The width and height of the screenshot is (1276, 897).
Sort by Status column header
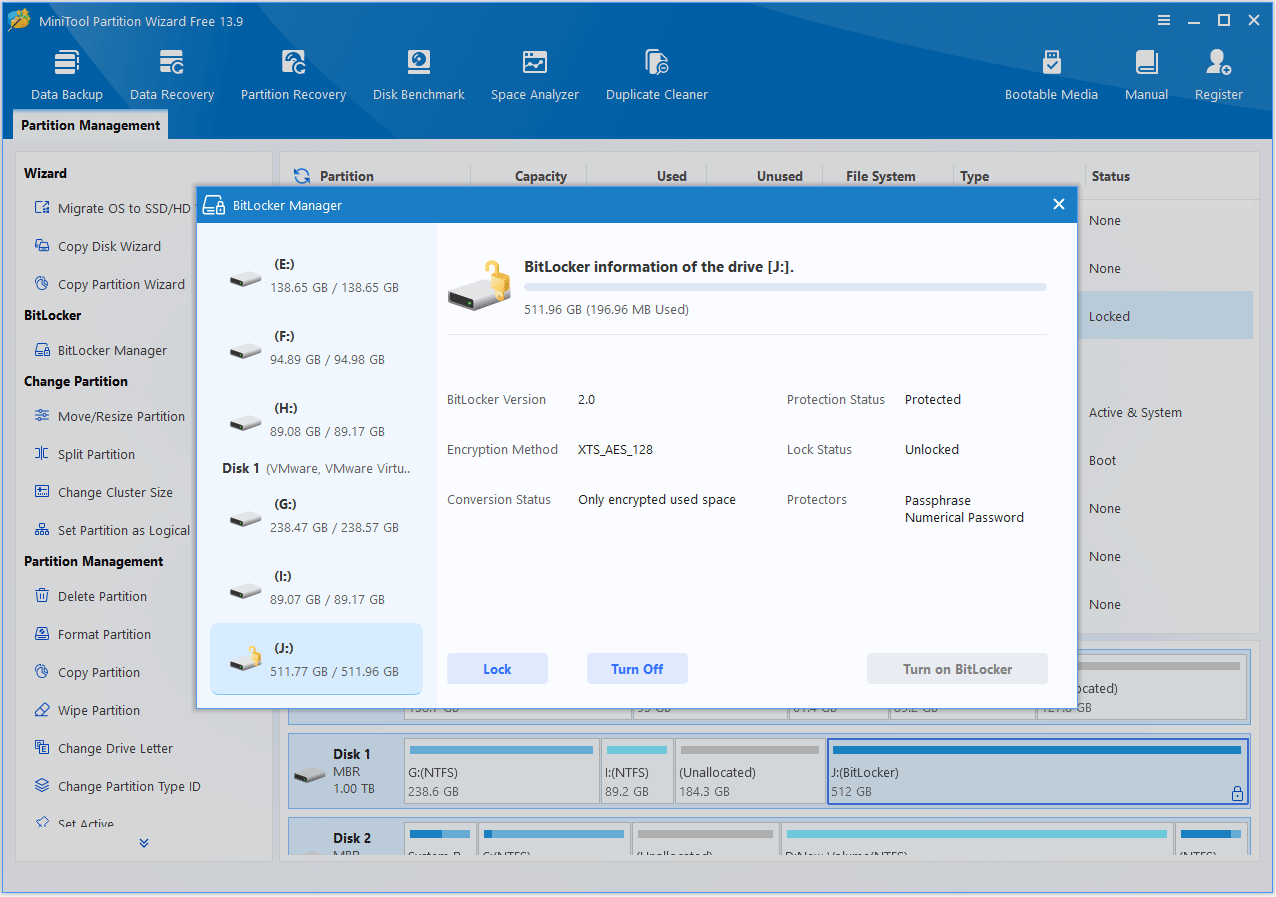1110,176
